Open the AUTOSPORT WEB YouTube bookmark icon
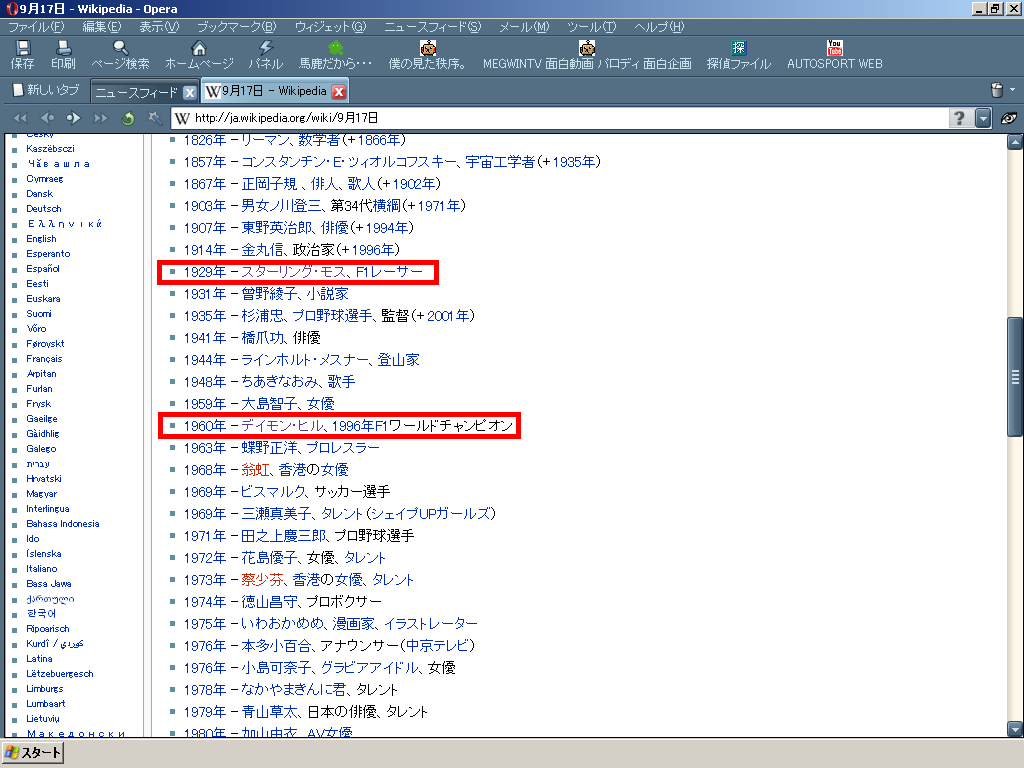The height and width of the screenshot is (768, 1024). click(x=834, y=48)
